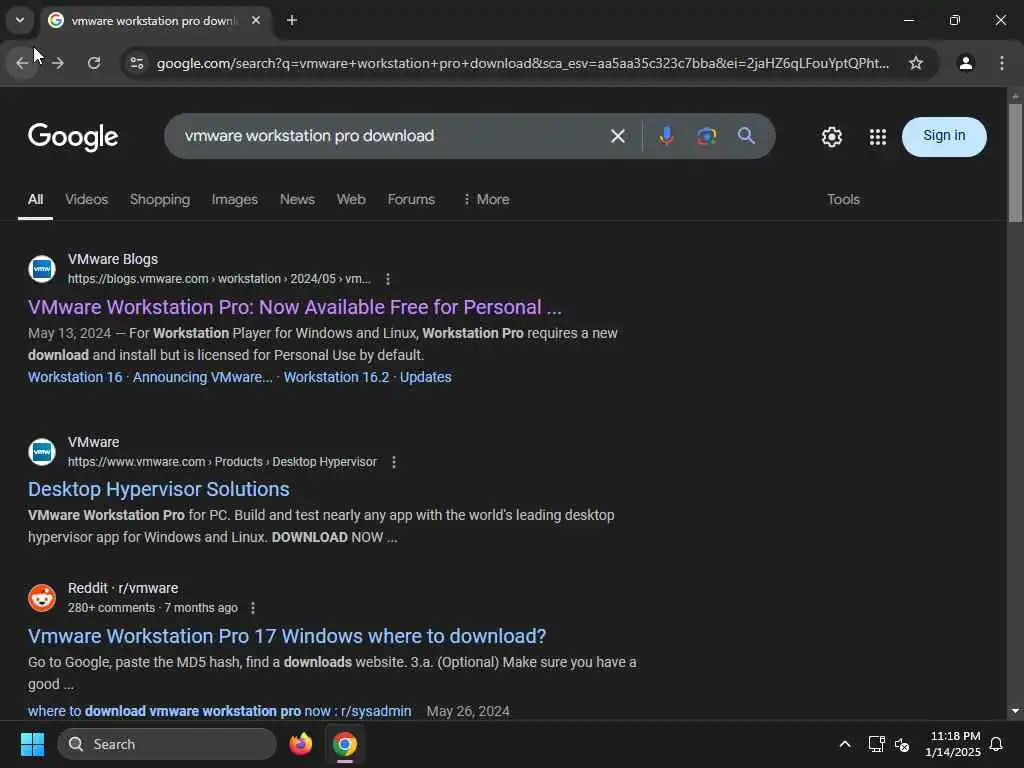Go to Google home via logo
Screen dimensions: 1024x768
point(73,137)
